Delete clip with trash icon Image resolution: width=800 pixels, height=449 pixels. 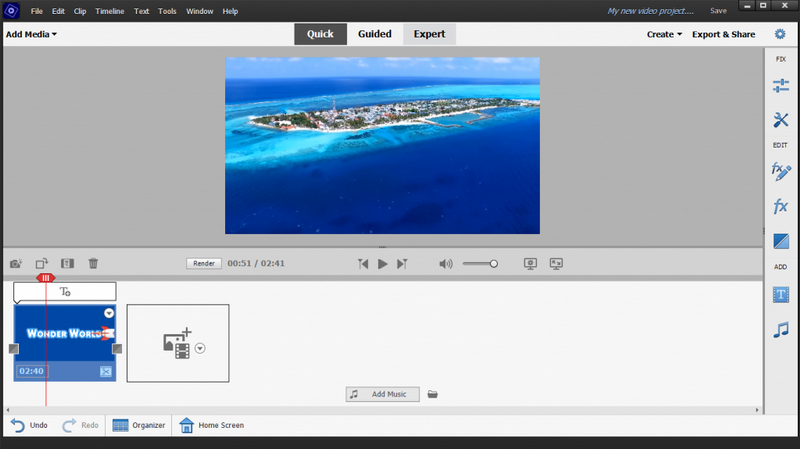(93, 263)
